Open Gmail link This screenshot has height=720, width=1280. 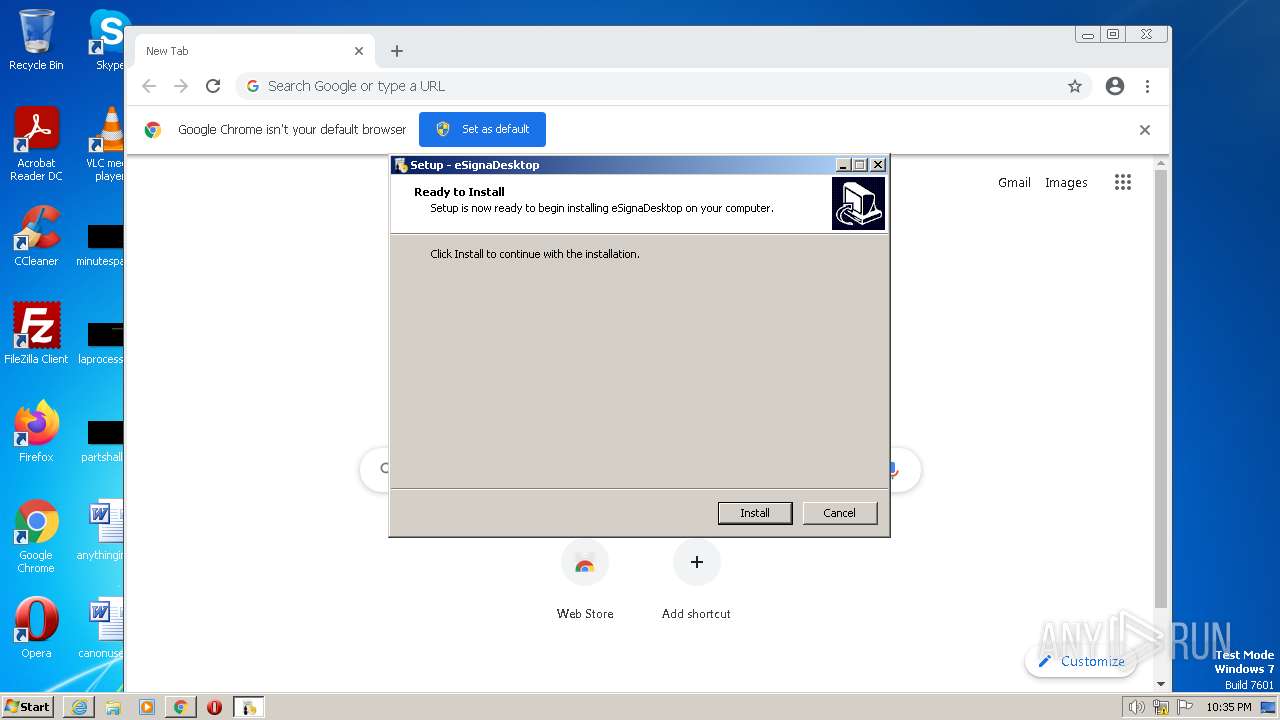[1014, 182]
